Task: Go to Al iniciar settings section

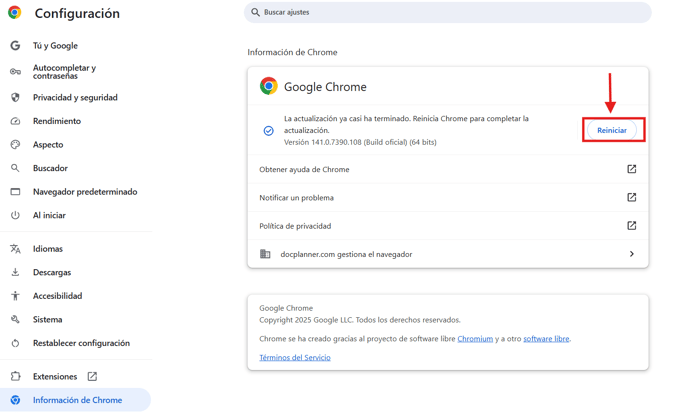Action: (x=49, y=215)
